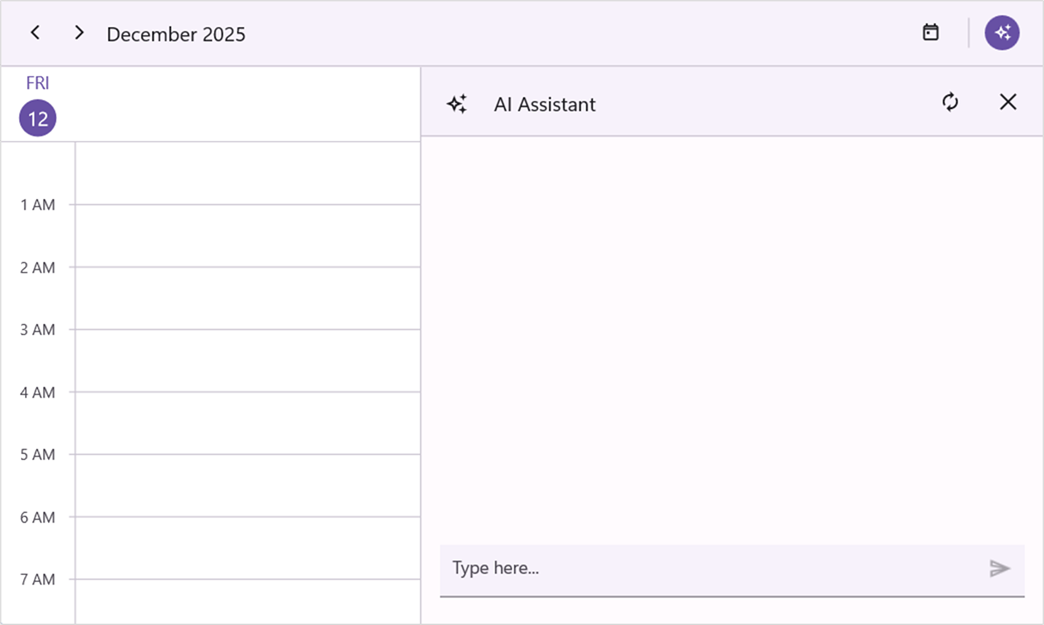
Task: Click the 5 AM time label
Action: 37,455
